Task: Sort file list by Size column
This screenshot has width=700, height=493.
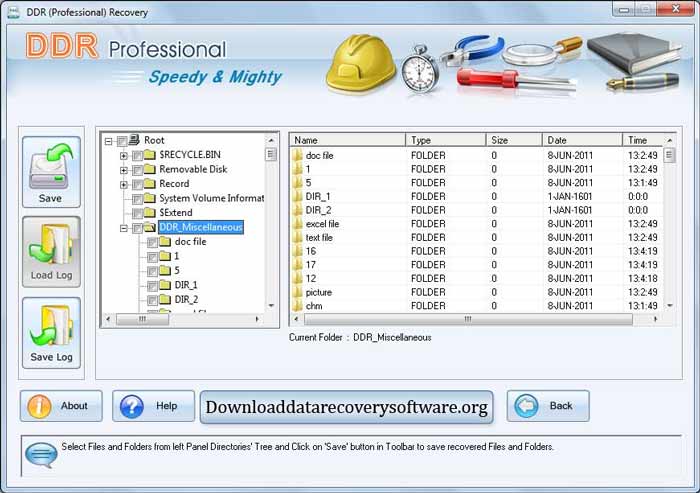Action: tap(514, 140)
